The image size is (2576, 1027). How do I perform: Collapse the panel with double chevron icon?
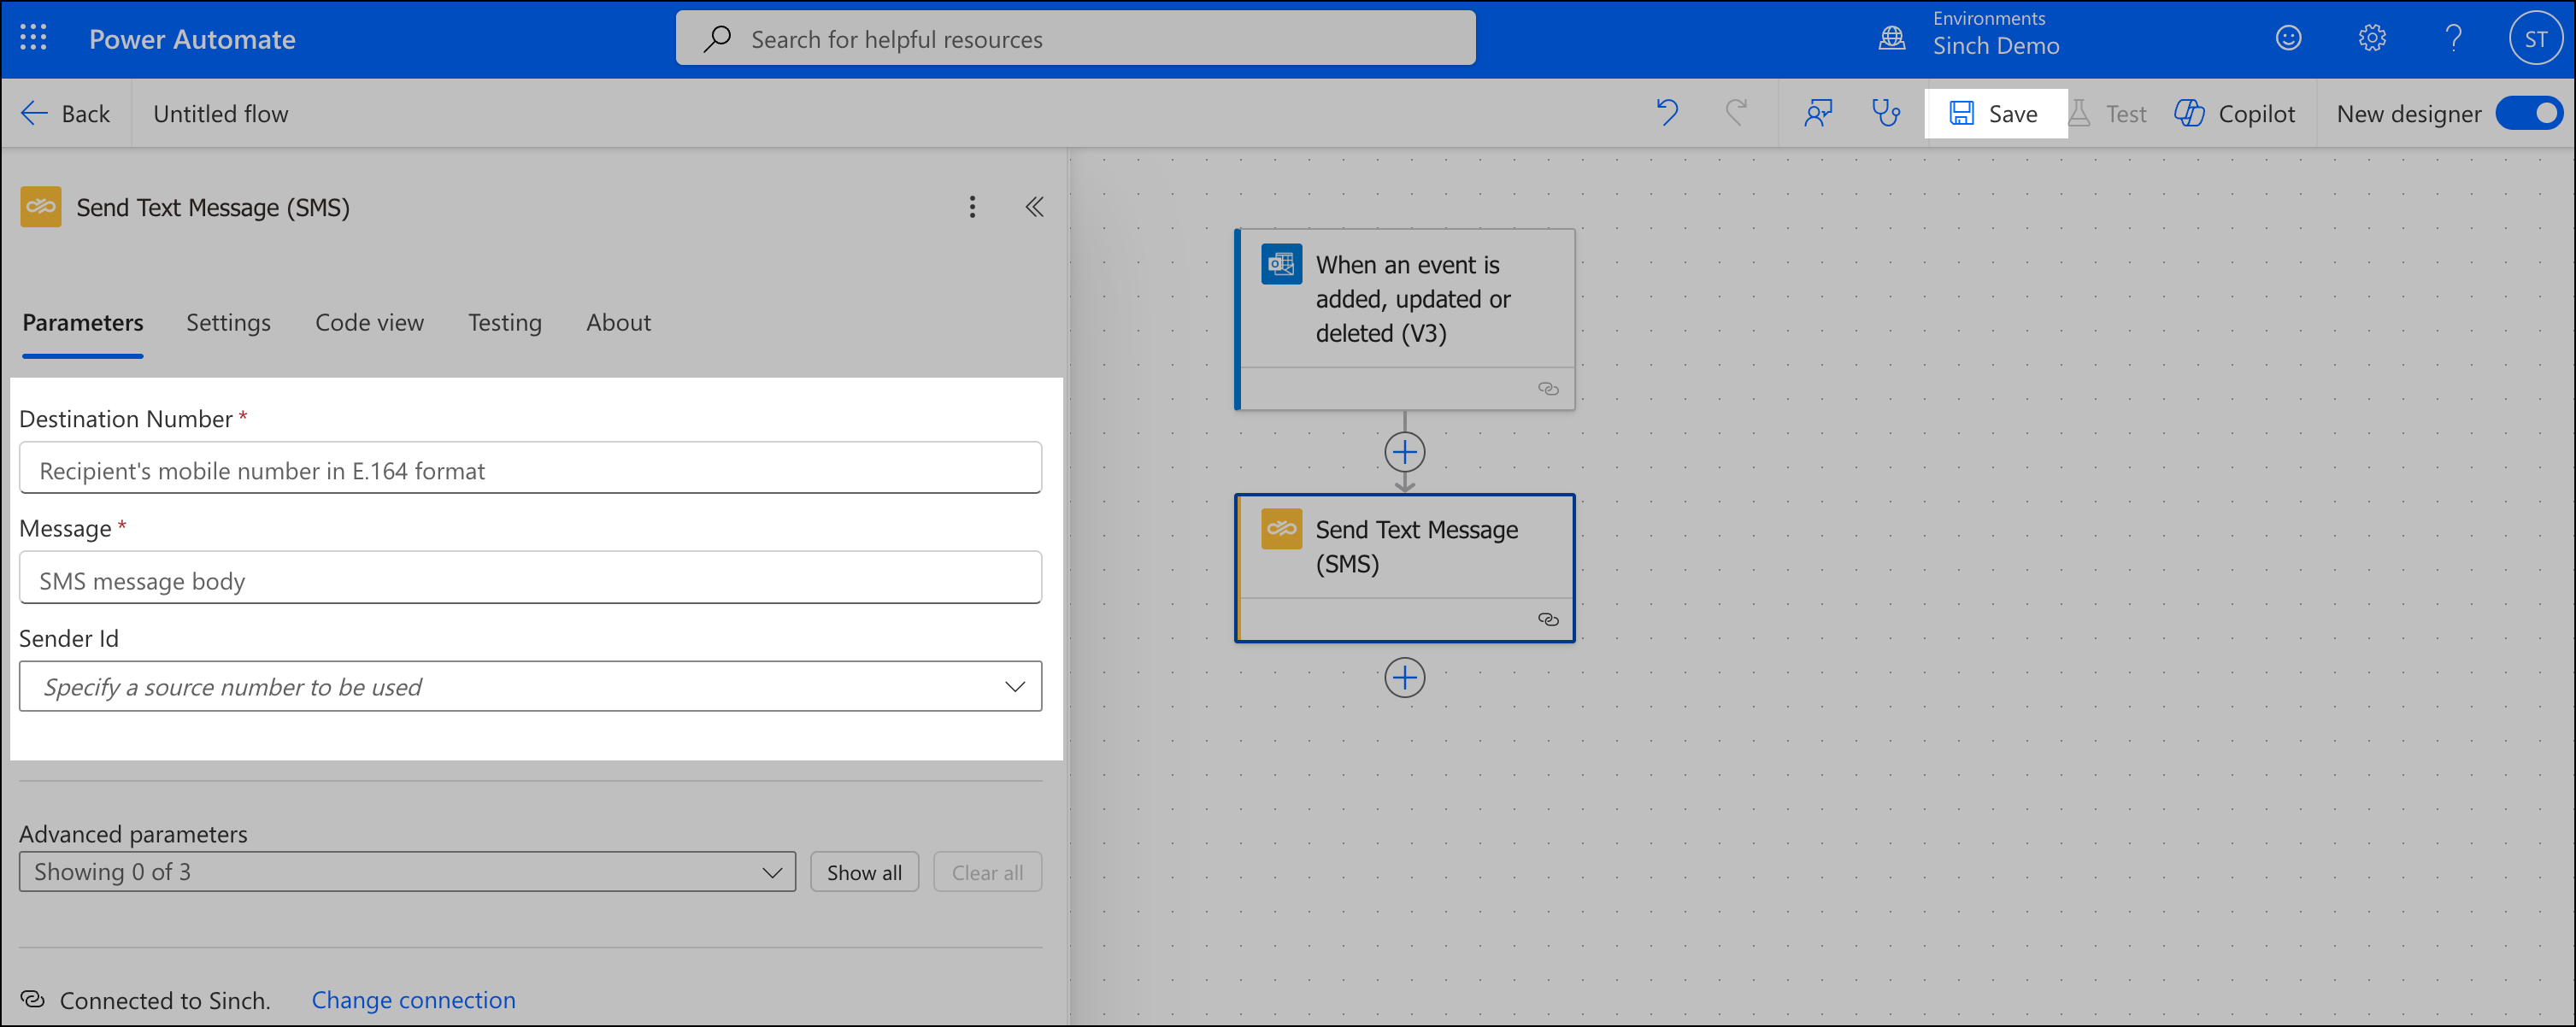pos(1034,207)
